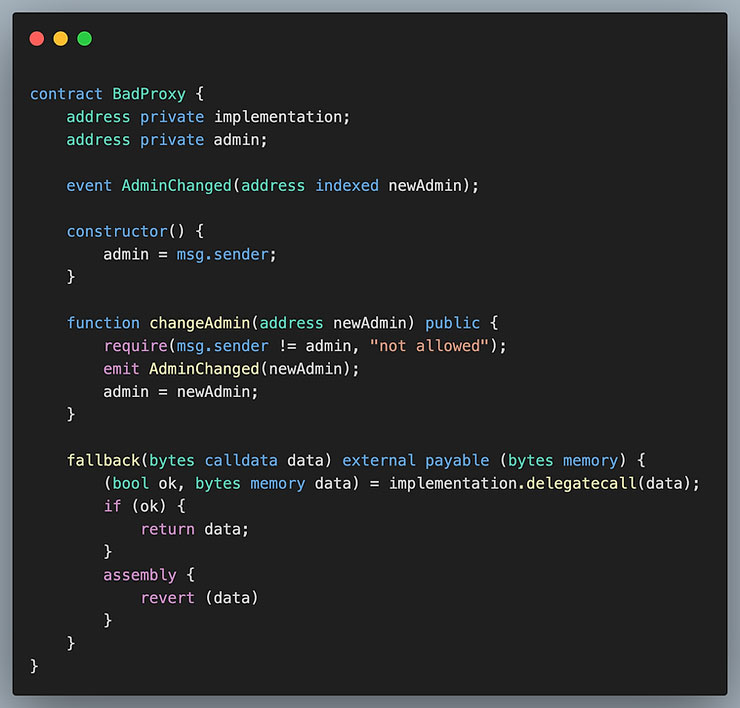740x708 pixels.
Task: Click the 'revert' keyword
Action: [x=168, y=598]
